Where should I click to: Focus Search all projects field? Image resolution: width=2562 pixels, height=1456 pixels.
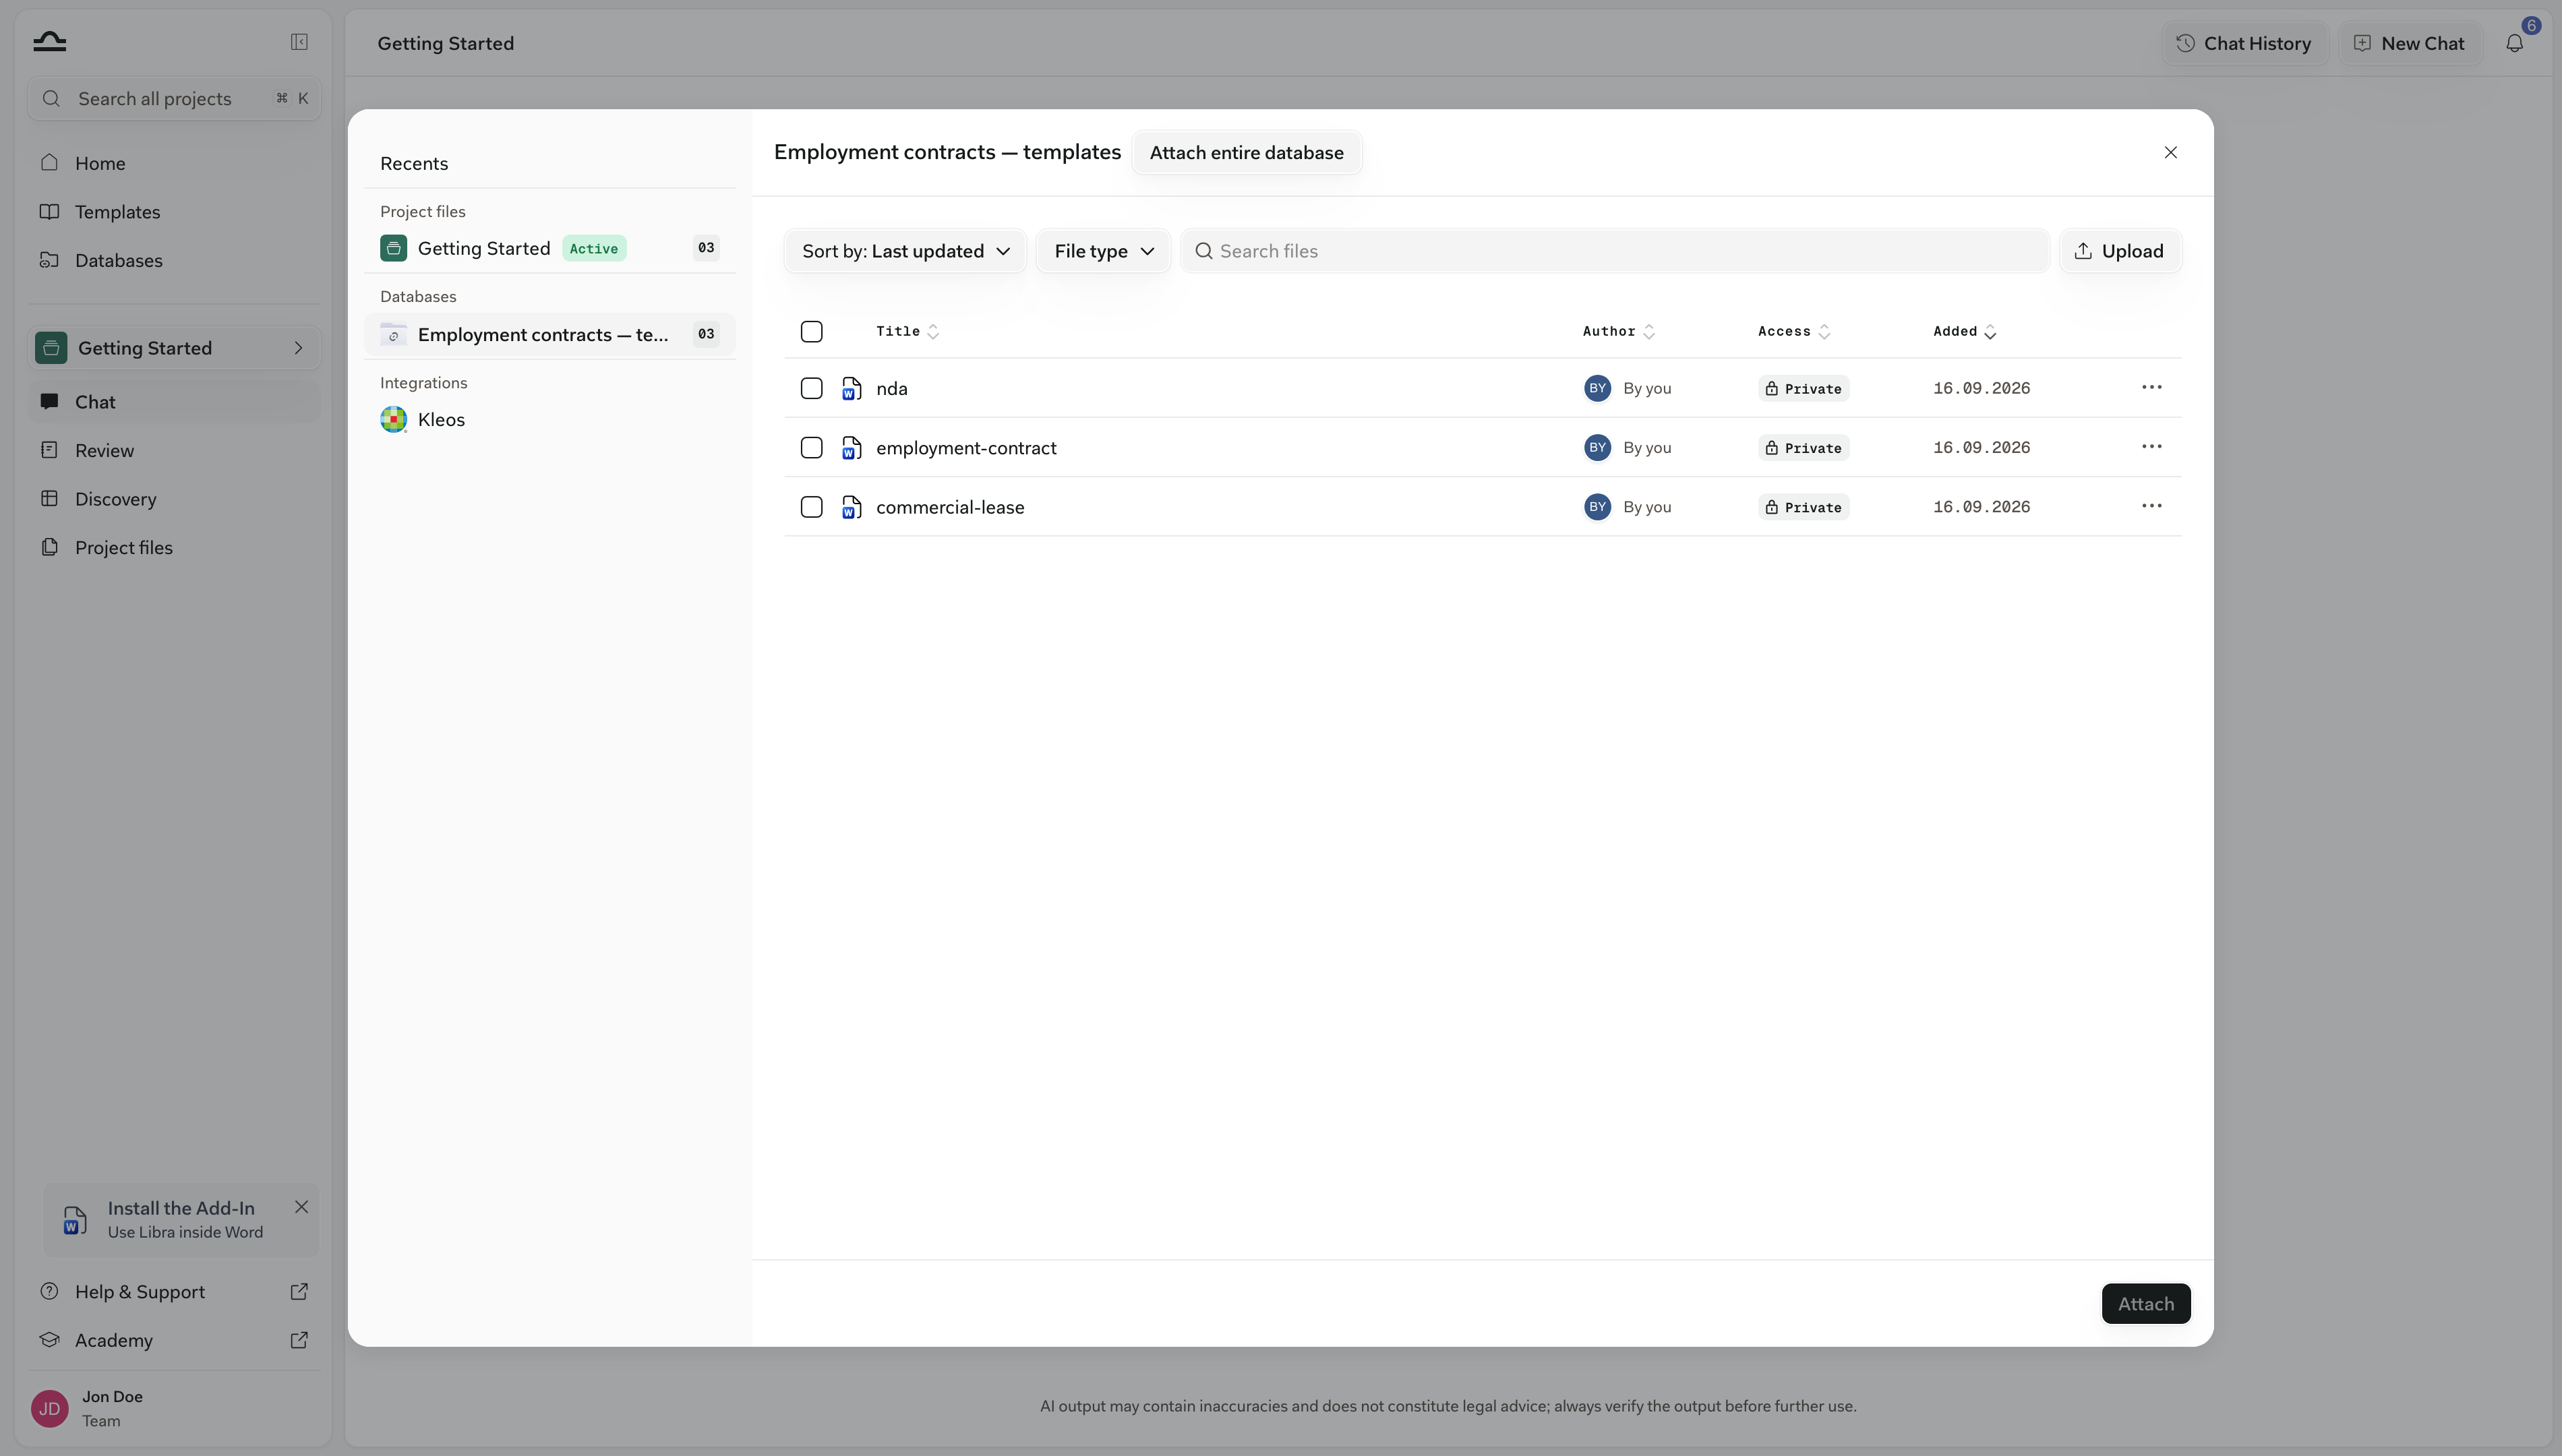click(174, 98)
